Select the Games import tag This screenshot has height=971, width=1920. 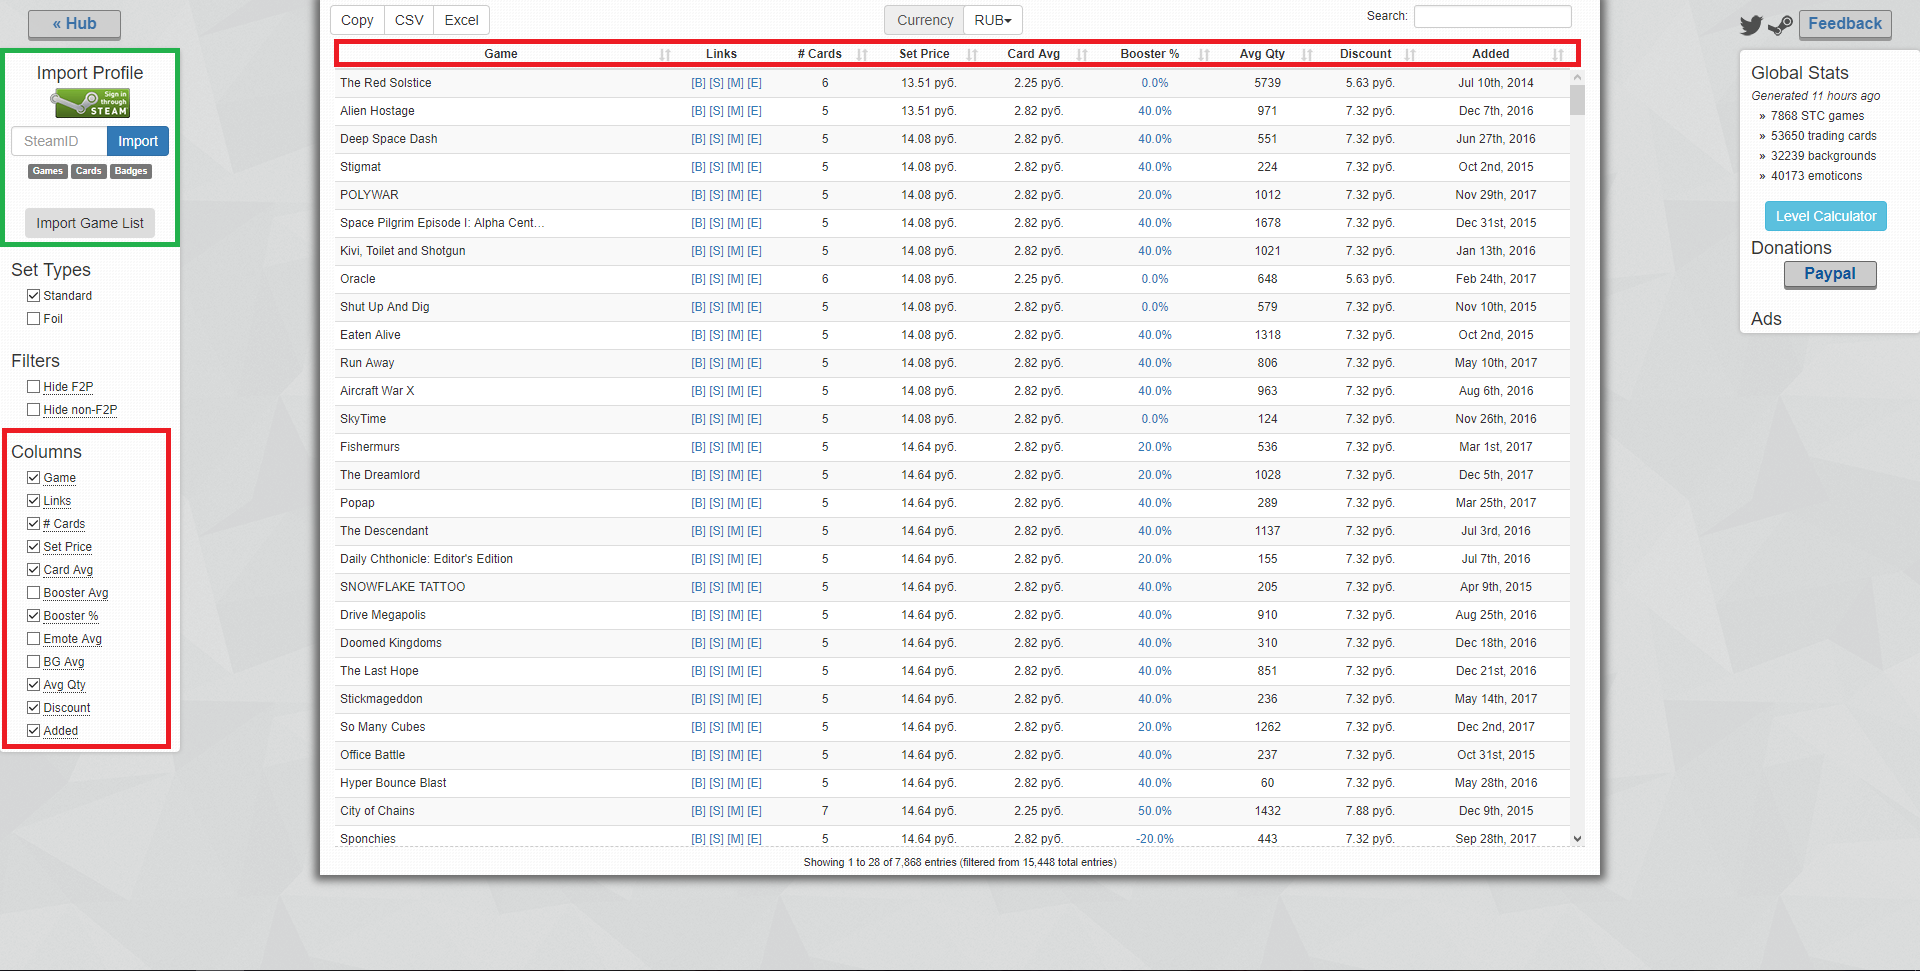point(47,171)
